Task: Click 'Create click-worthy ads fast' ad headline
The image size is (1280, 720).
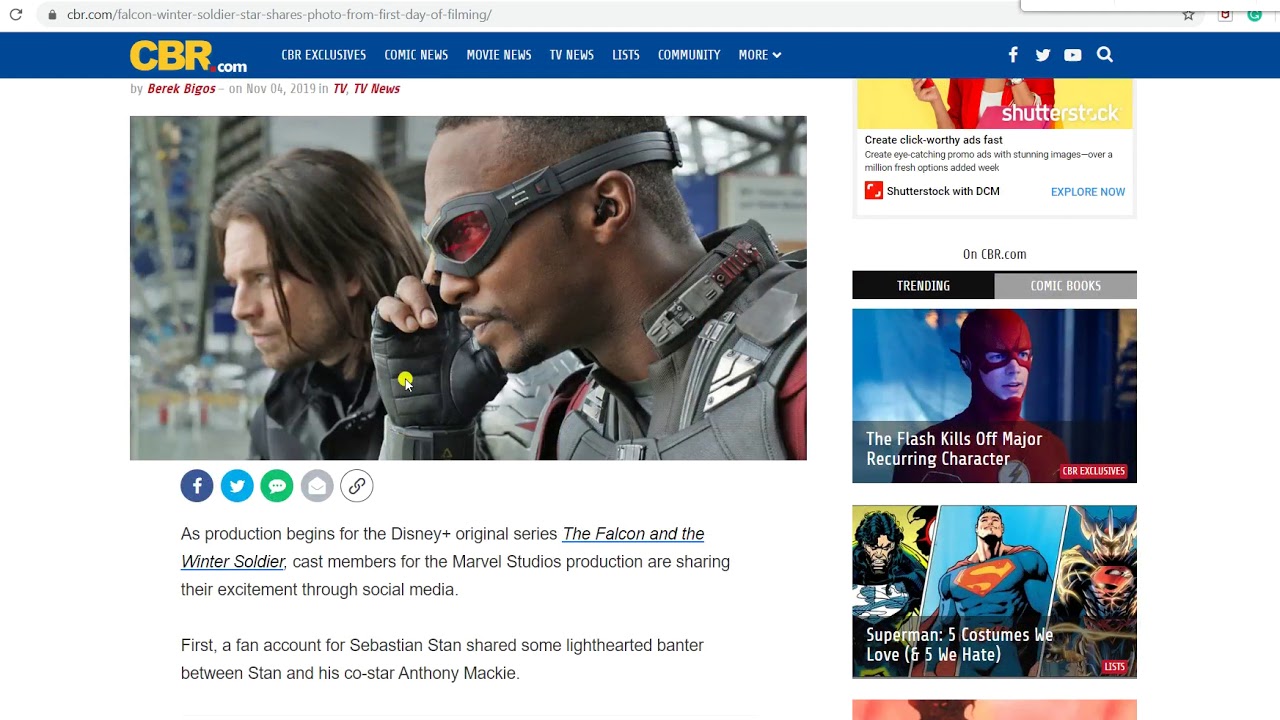Action: click(x=934, y=140)
